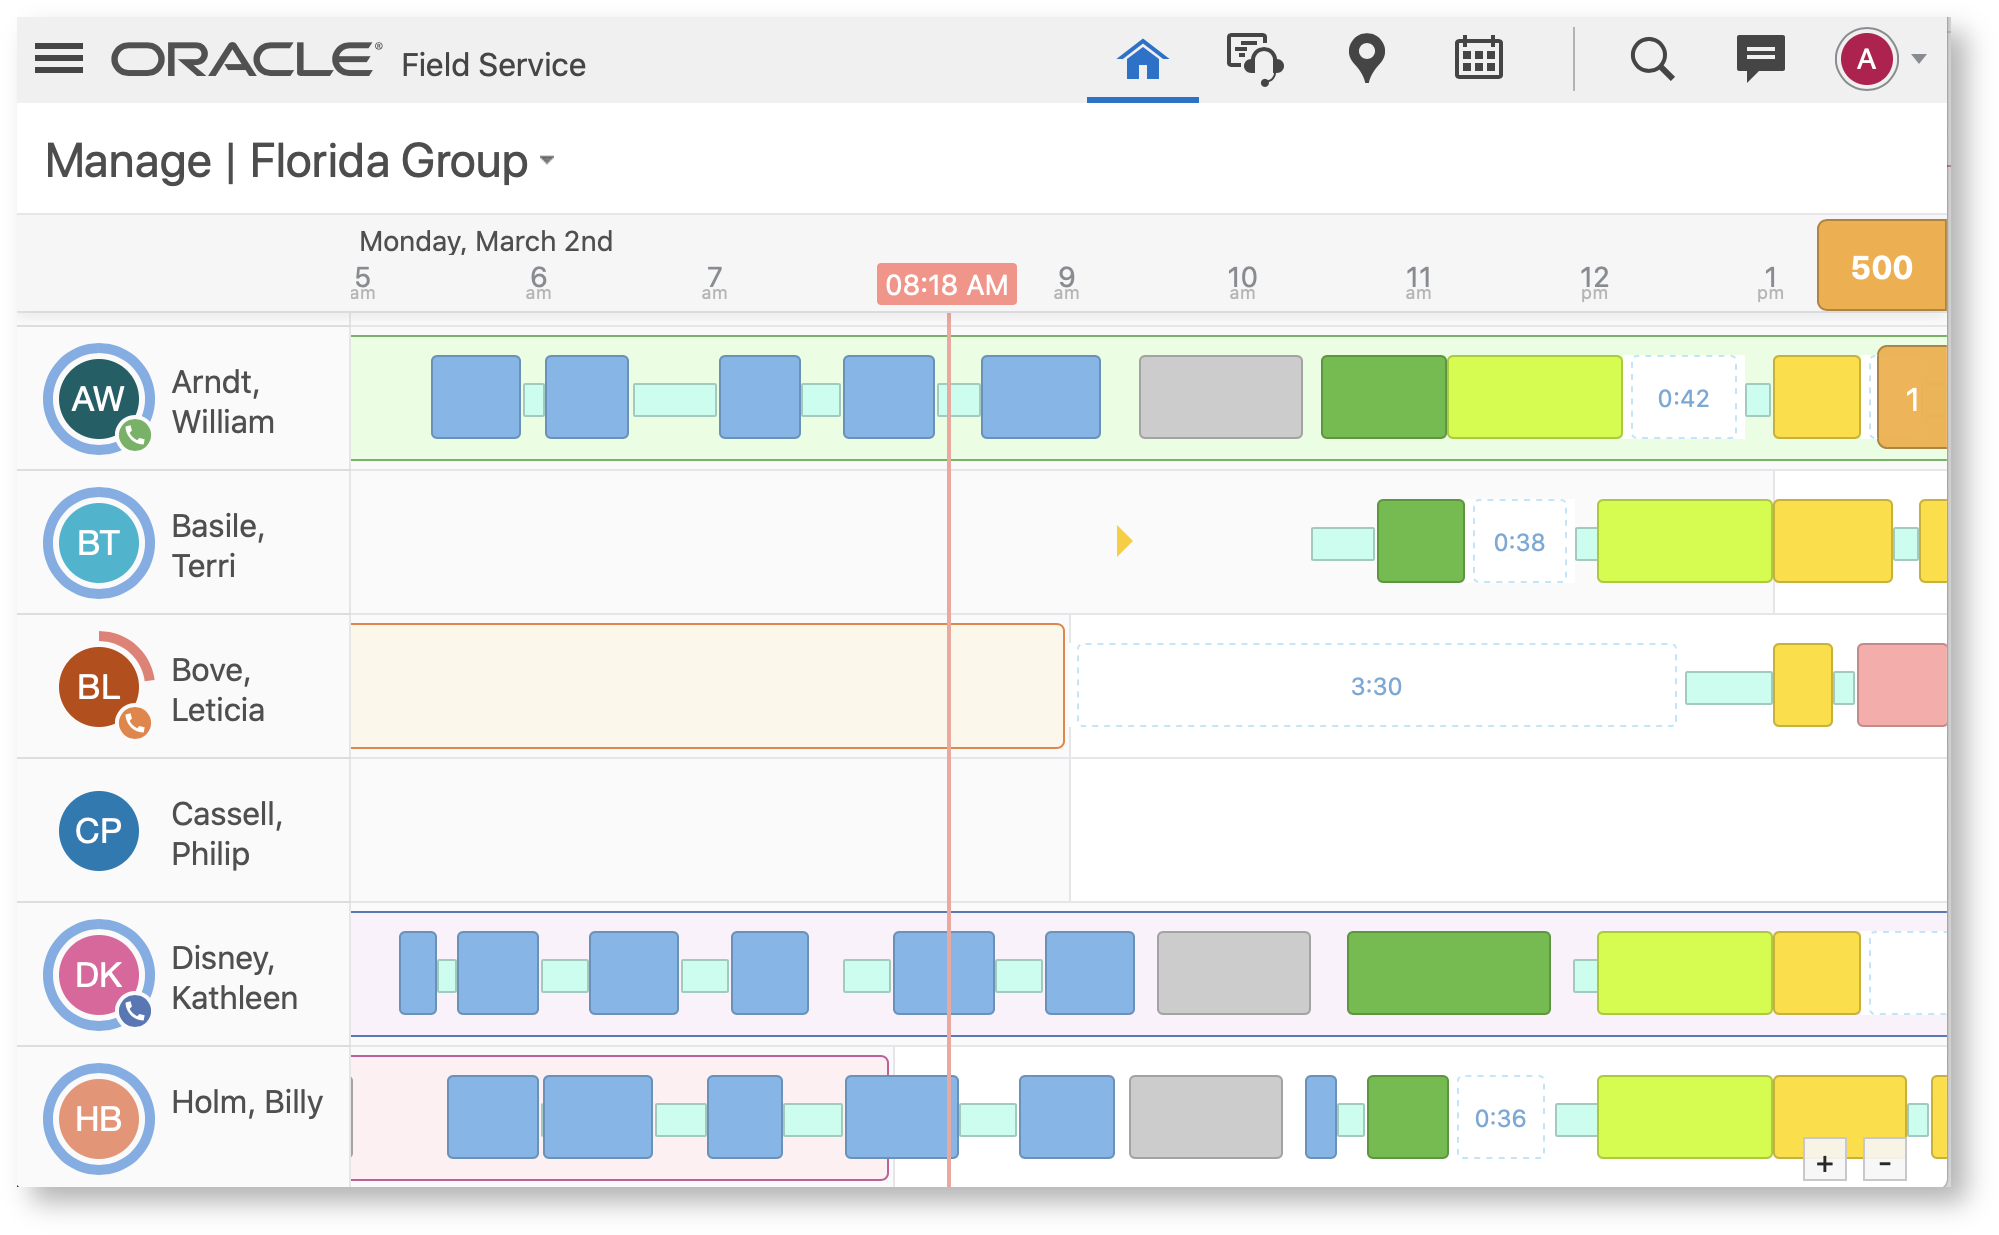Select Holm, Billy resource name
This screenshot has width=1999, height=1235.
(x=247, y=1102)
